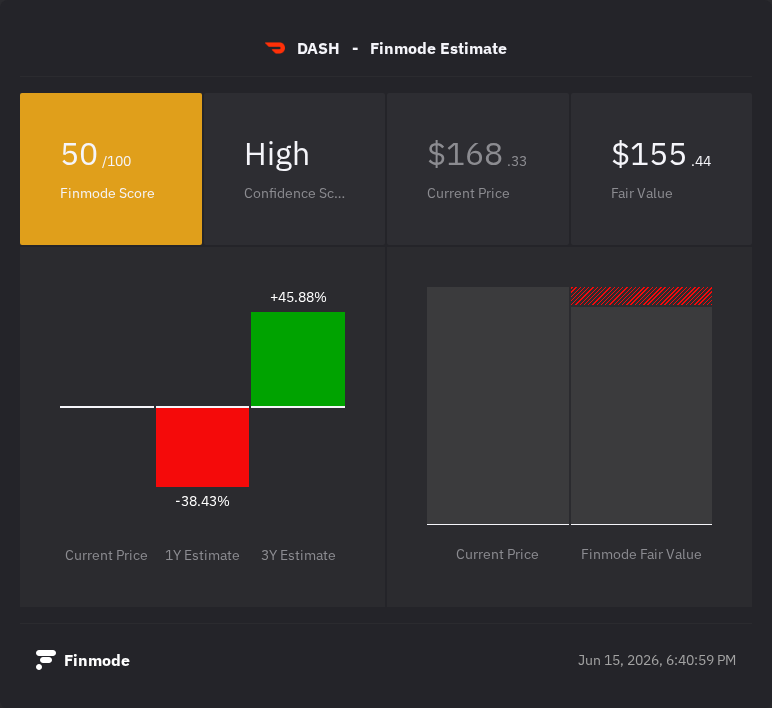
Task: Click the 'Jun 15, 2026, 6:40:59 PM' timestamp
Action: click(657, 660)
